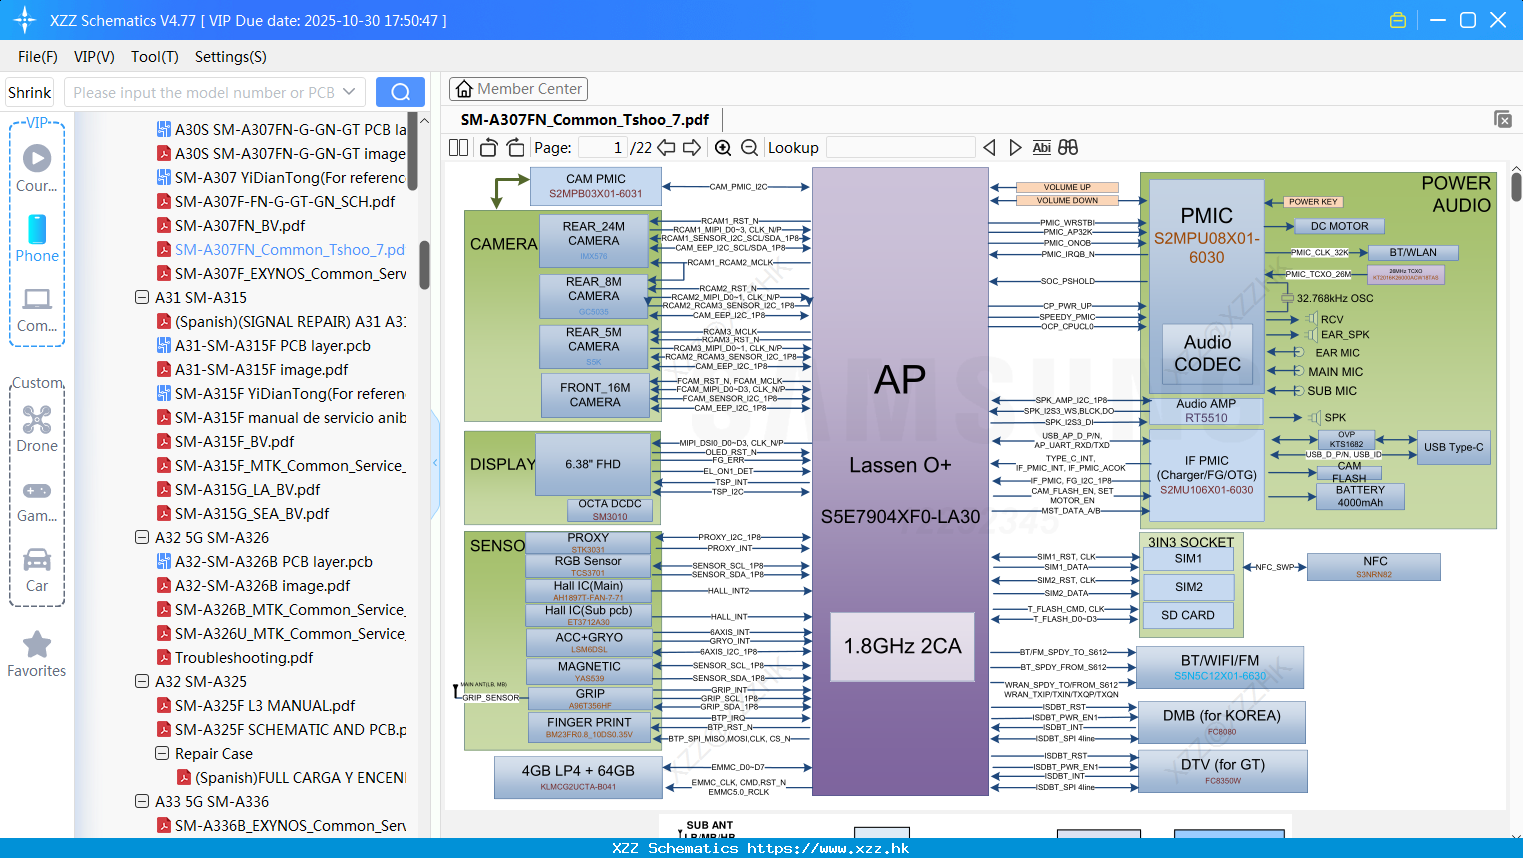Open the File(F) menu
Viewport: 1523px width, 858px height.
[x=38, y=57]
